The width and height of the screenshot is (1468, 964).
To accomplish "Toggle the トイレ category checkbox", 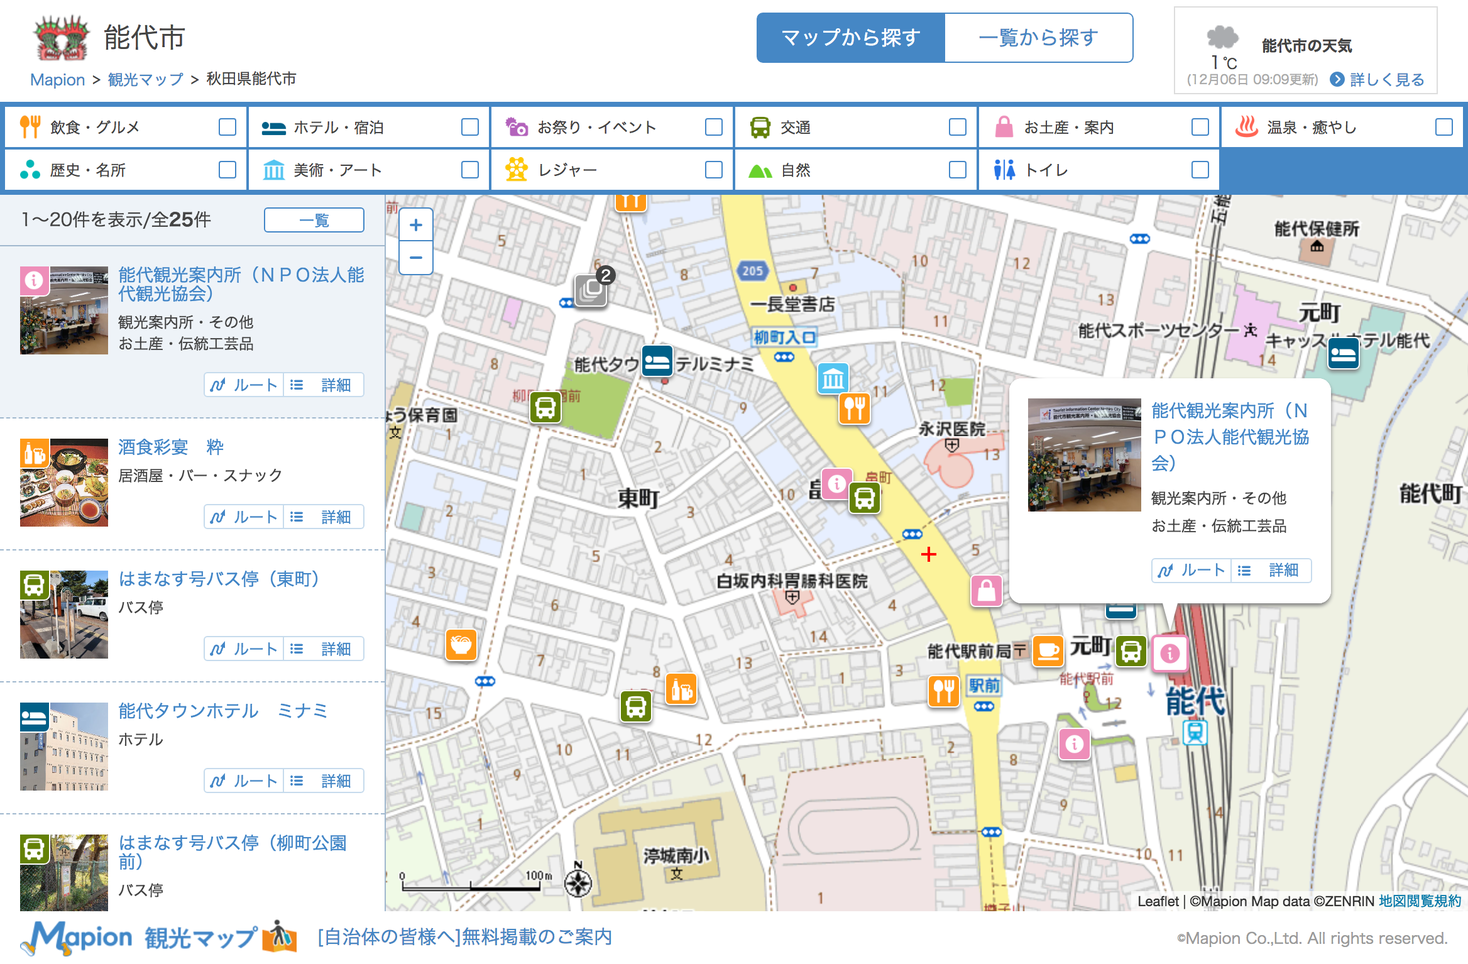I will pyautogui.click(x=1200, y=170).
